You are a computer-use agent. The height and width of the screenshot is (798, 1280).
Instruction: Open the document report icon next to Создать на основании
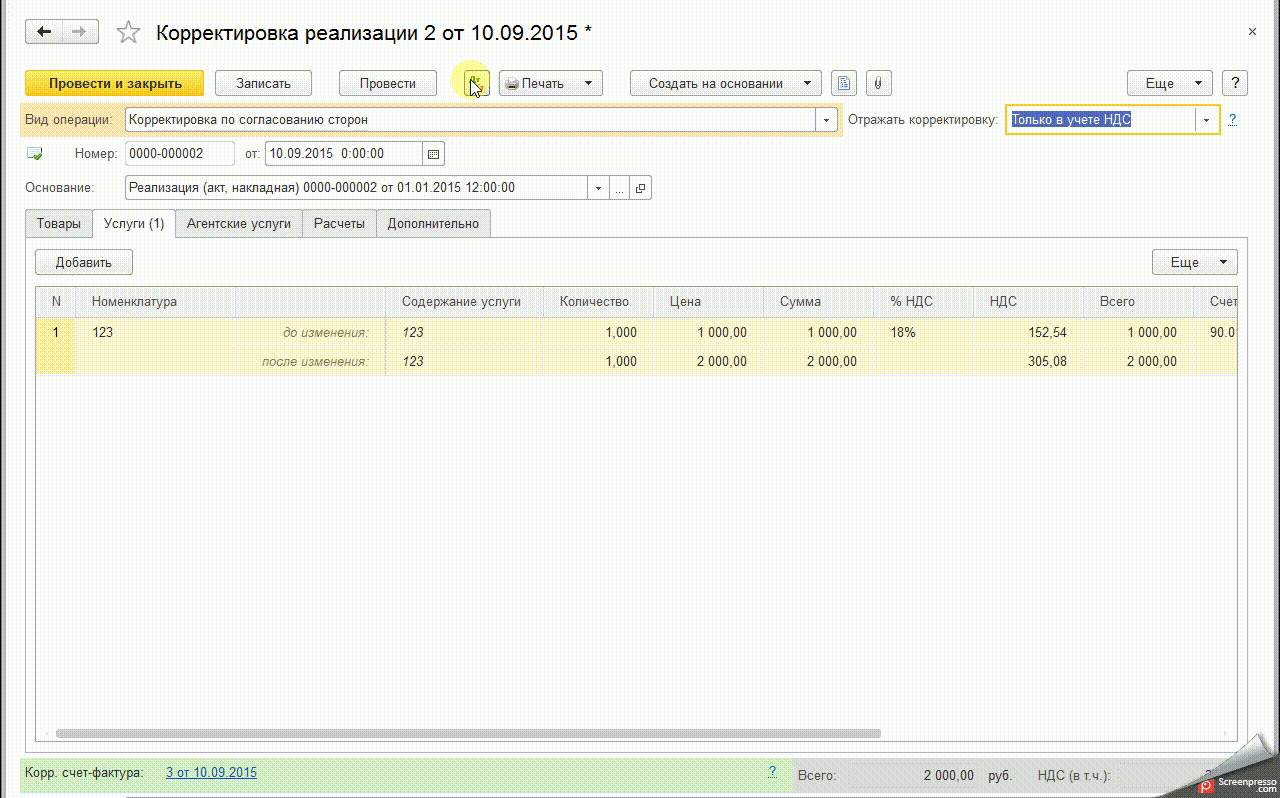click(x=844, y=83)
